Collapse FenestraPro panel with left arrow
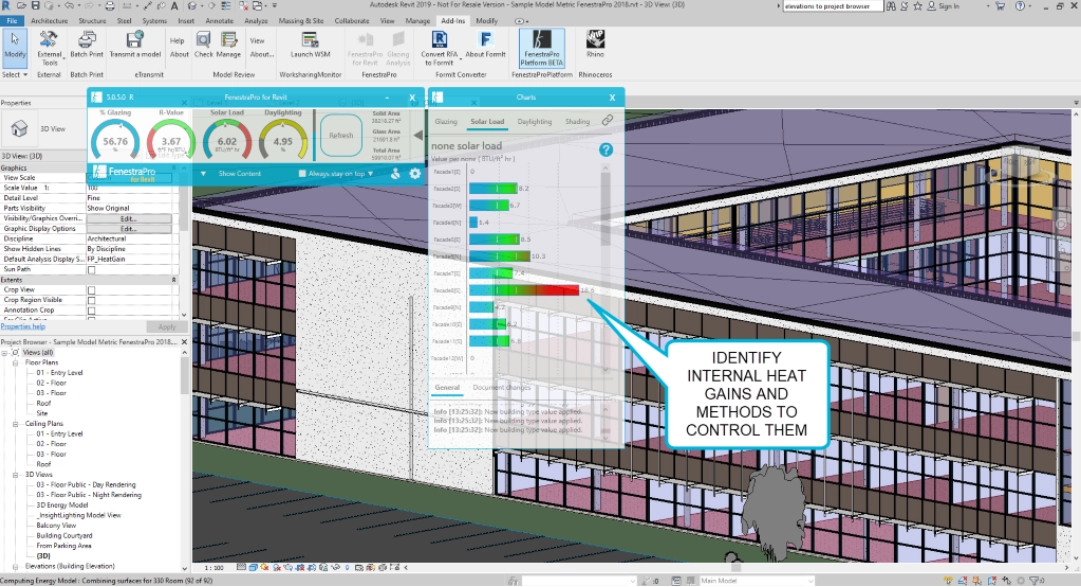This screenshot has height=587, width=1081. (x=418, y=135)
